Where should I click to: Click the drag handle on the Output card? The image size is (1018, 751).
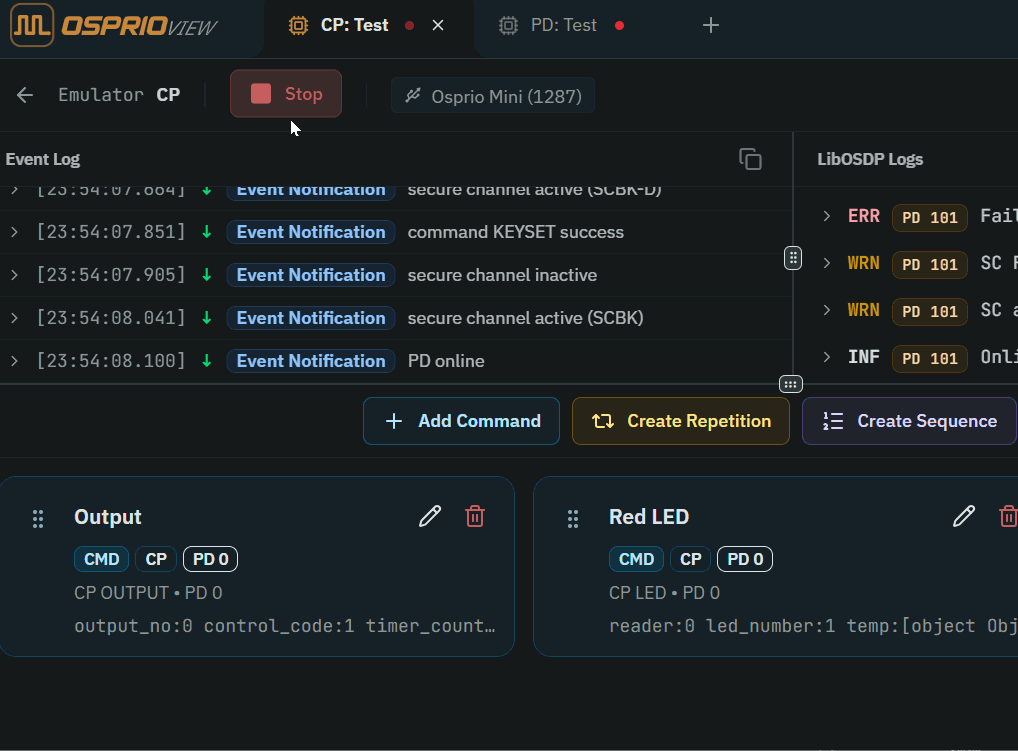point(38,519)
